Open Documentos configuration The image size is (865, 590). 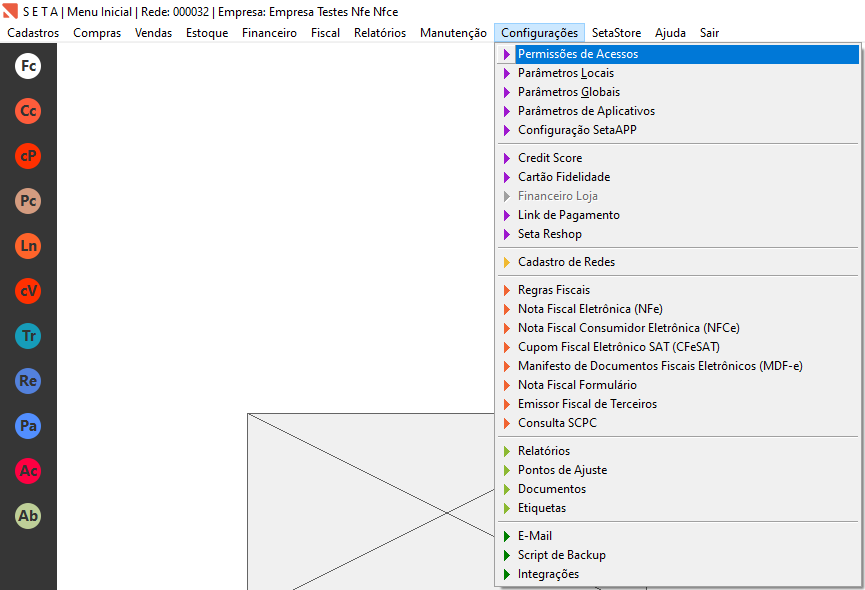679,489
